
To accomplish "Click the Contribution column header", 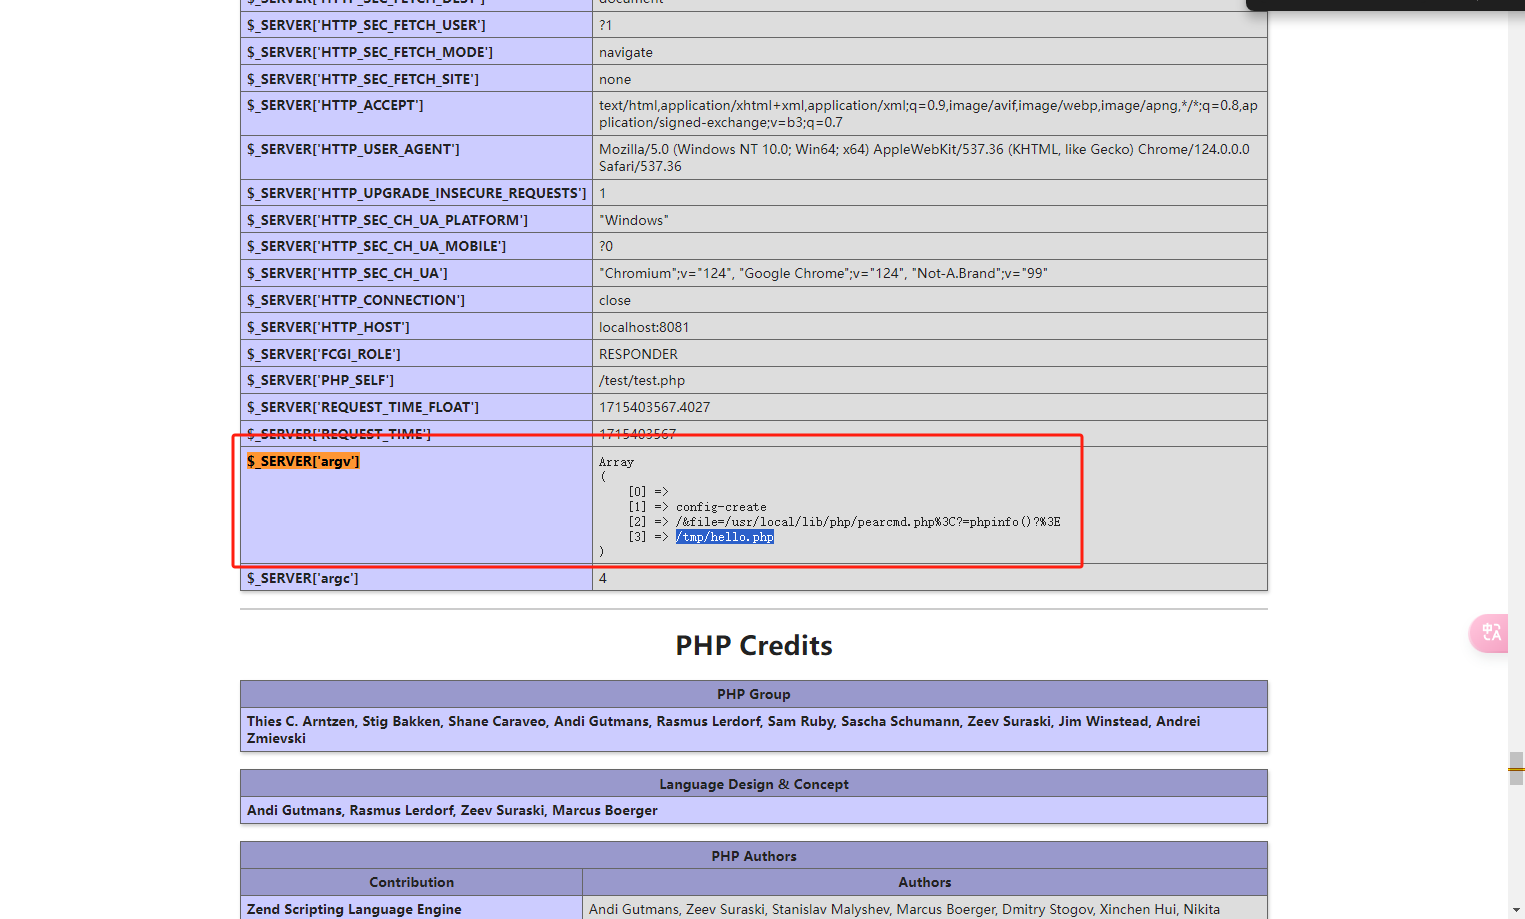I will pyautogui.click(x=411, y=882).
